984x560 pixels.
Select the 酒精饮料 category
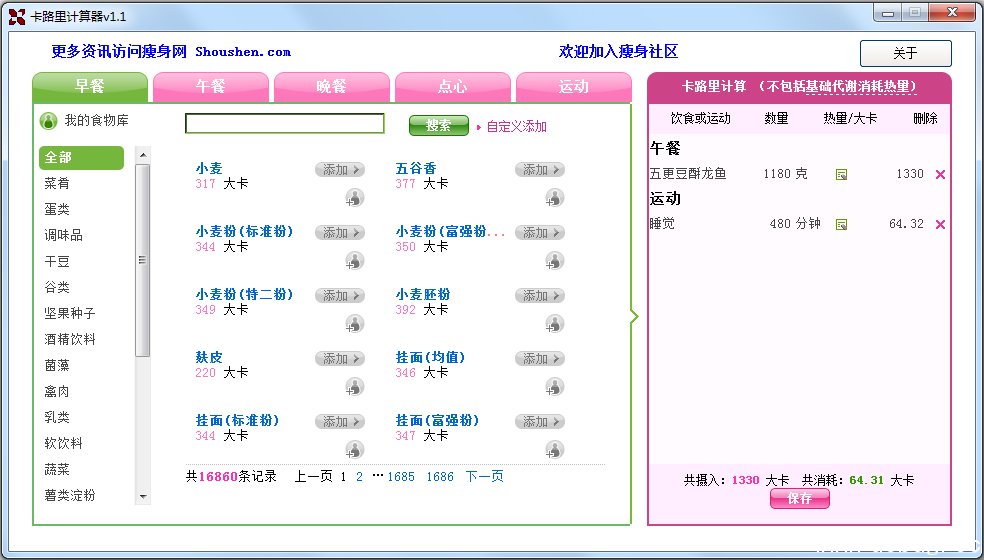(70, 340)
